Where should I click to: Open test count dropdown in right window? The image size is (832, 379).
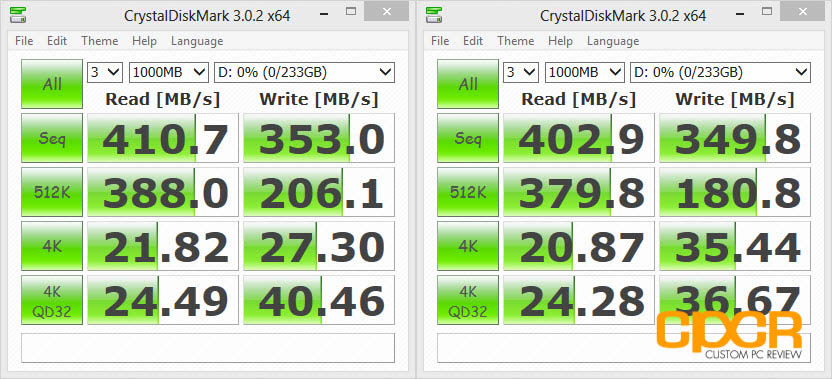521,72
